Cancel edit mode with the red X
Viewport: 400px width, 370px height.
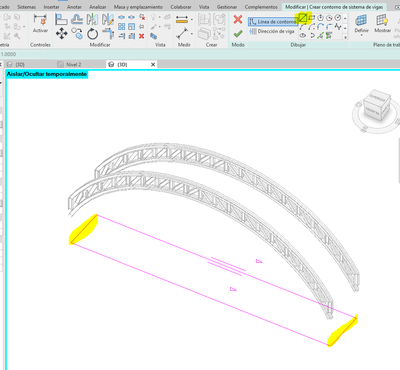238,19
